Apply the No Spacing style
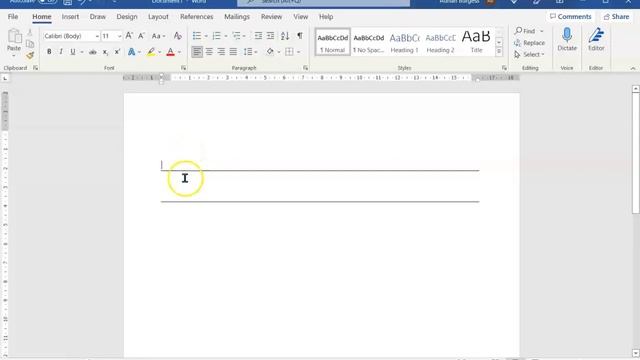 click(369, 42)
